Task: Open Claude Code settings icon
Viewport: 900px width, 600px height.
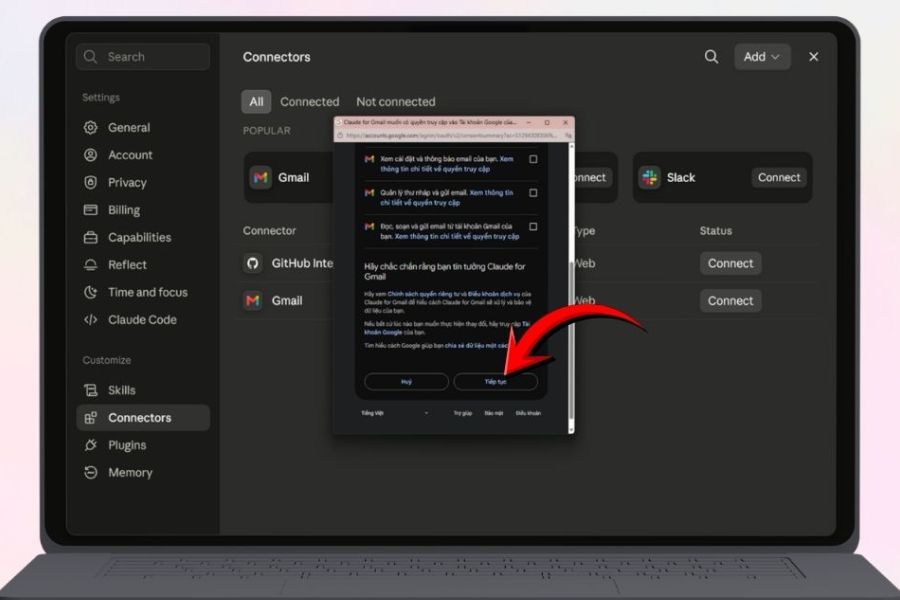Action: click(x=91, y=320)
